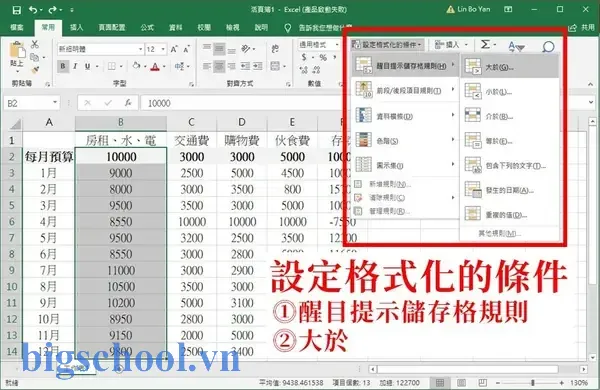Viewport: 600px width, 390px height.
Task: Toggle Align Right button
Action: point(232,66)
